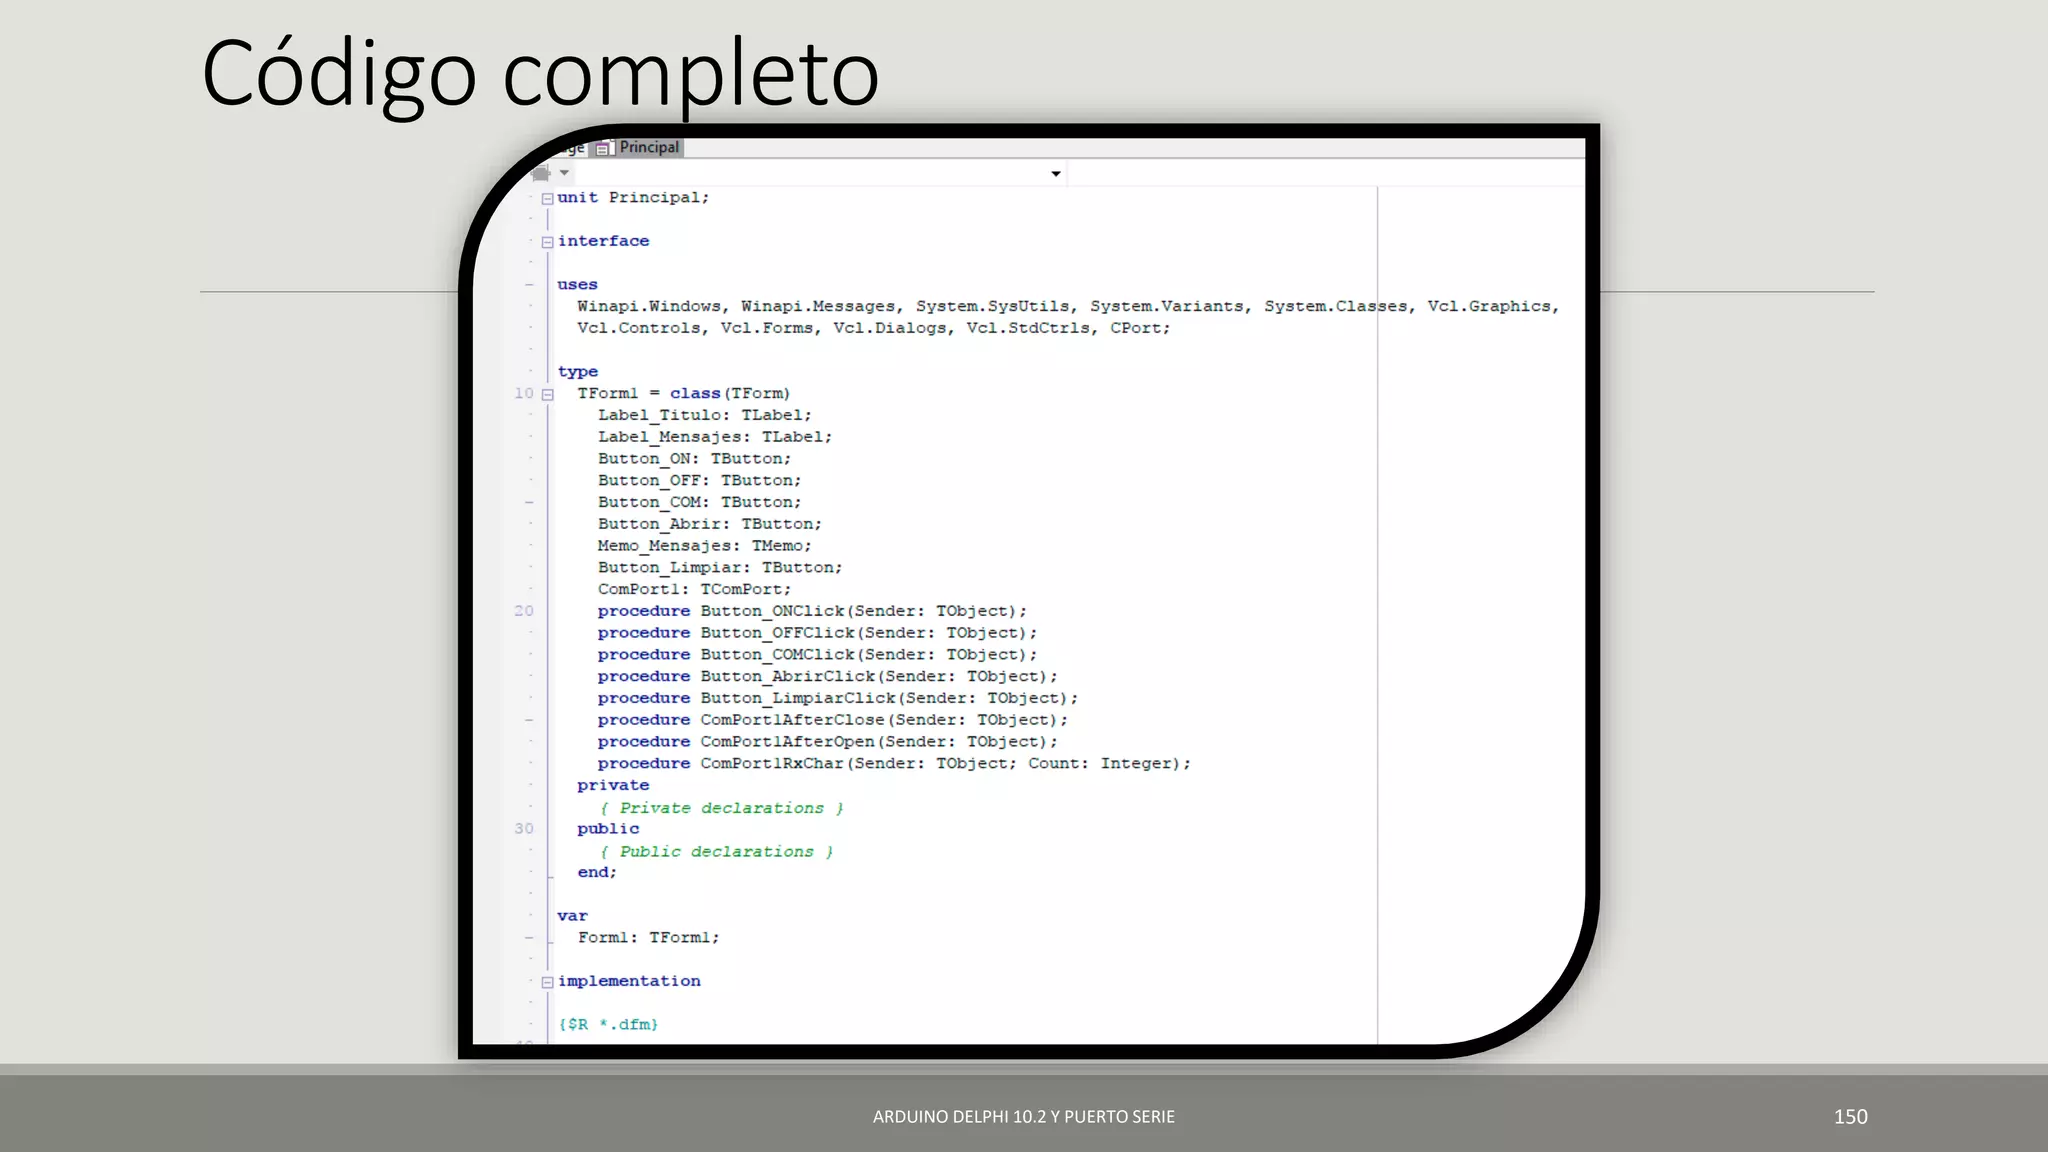Click line number 30 in the gutter

pyautogui.click(x=524, y=829)
